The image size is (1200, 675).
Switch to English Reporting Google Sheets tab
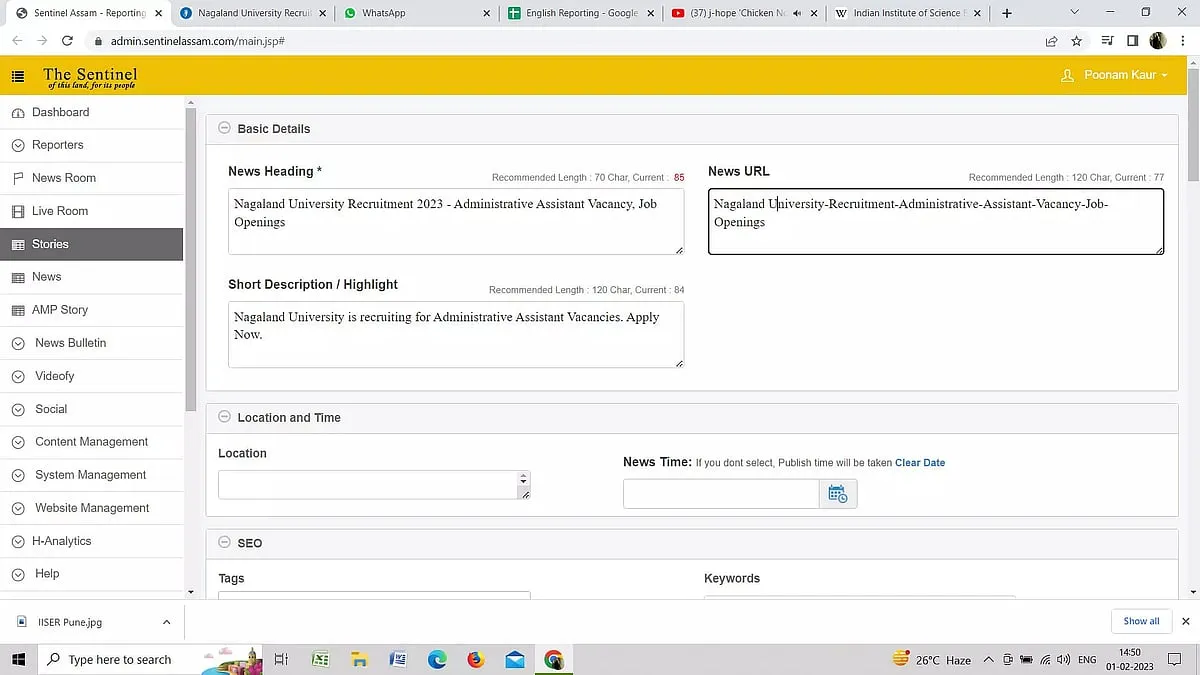(x=579, y=13)
